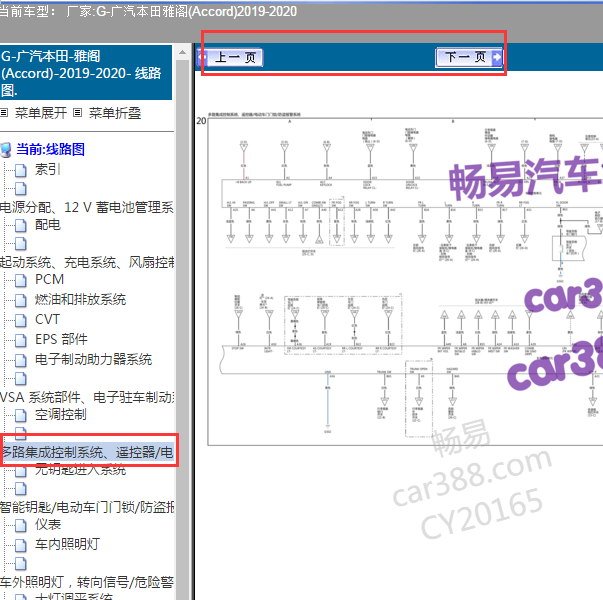Select the 当前:线路图 root node
This screenshot has width=603, height=600.
[50, 149]
